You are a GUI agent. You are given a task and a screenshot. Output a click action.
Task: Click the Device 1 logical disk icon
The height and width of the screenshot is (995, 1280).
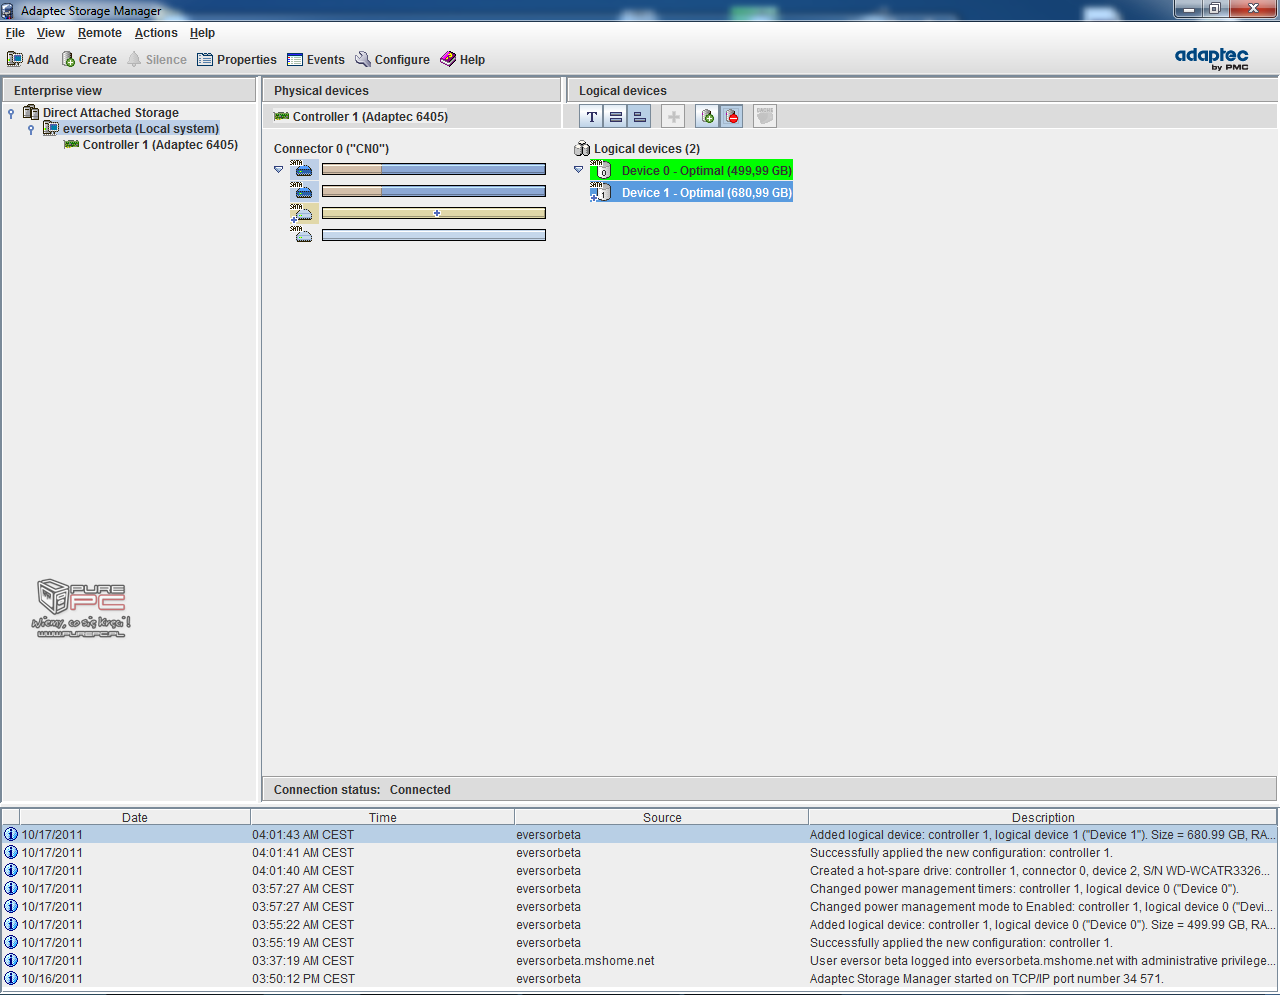(600, 191)
